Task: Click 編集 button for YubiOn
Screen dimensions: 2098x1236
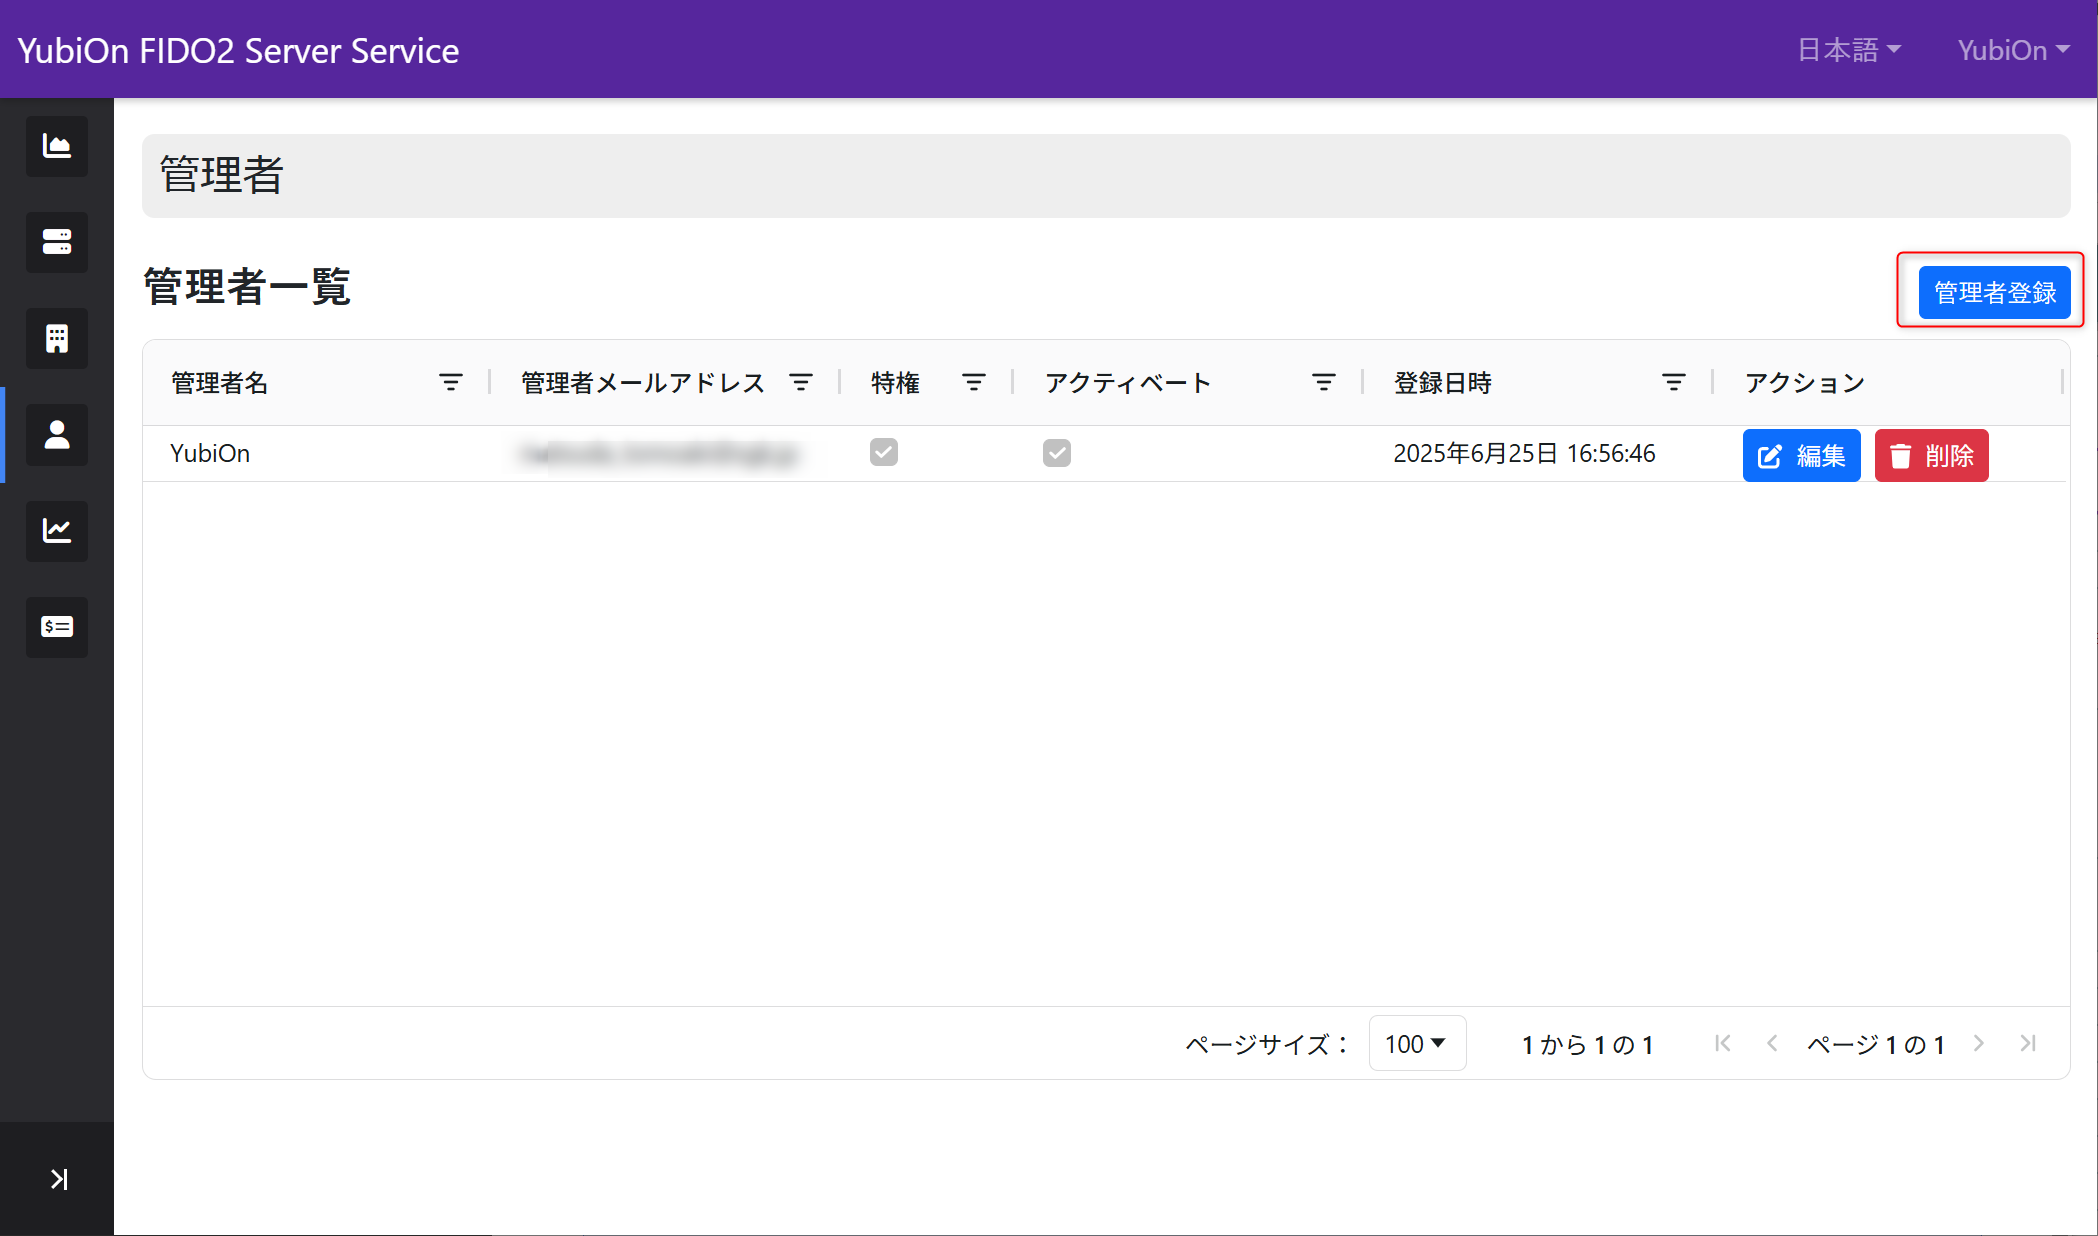Action: coord(1801,456)
